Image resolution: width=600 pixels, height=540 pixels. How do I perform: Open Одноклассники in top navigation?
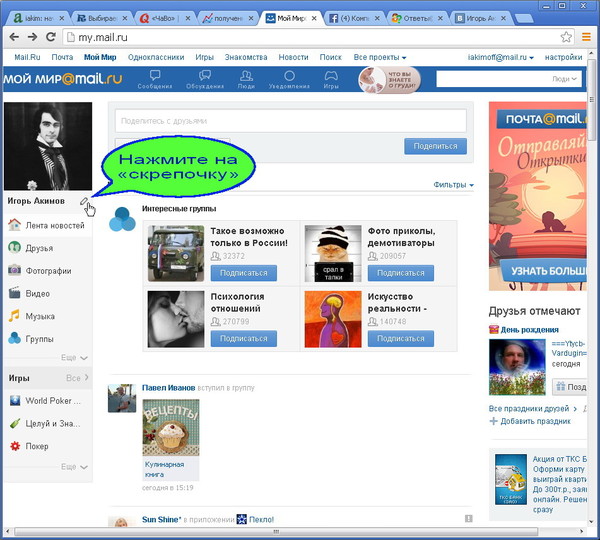(156, 57)
